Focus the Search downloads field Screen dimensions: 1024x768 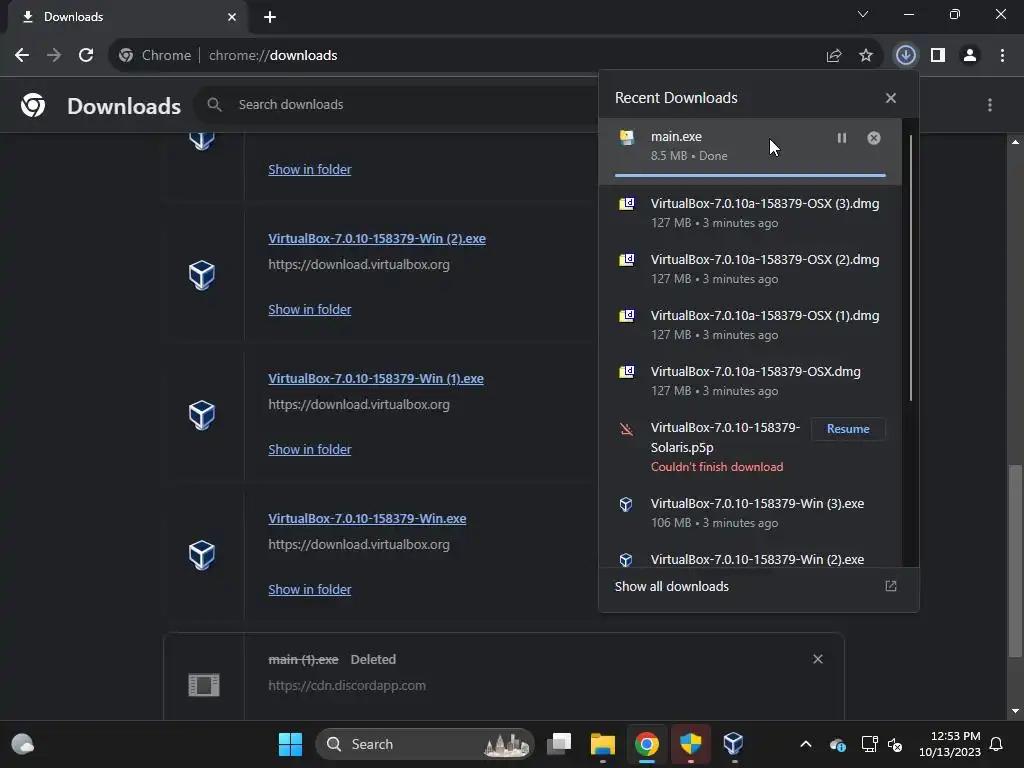pos(398,104)
